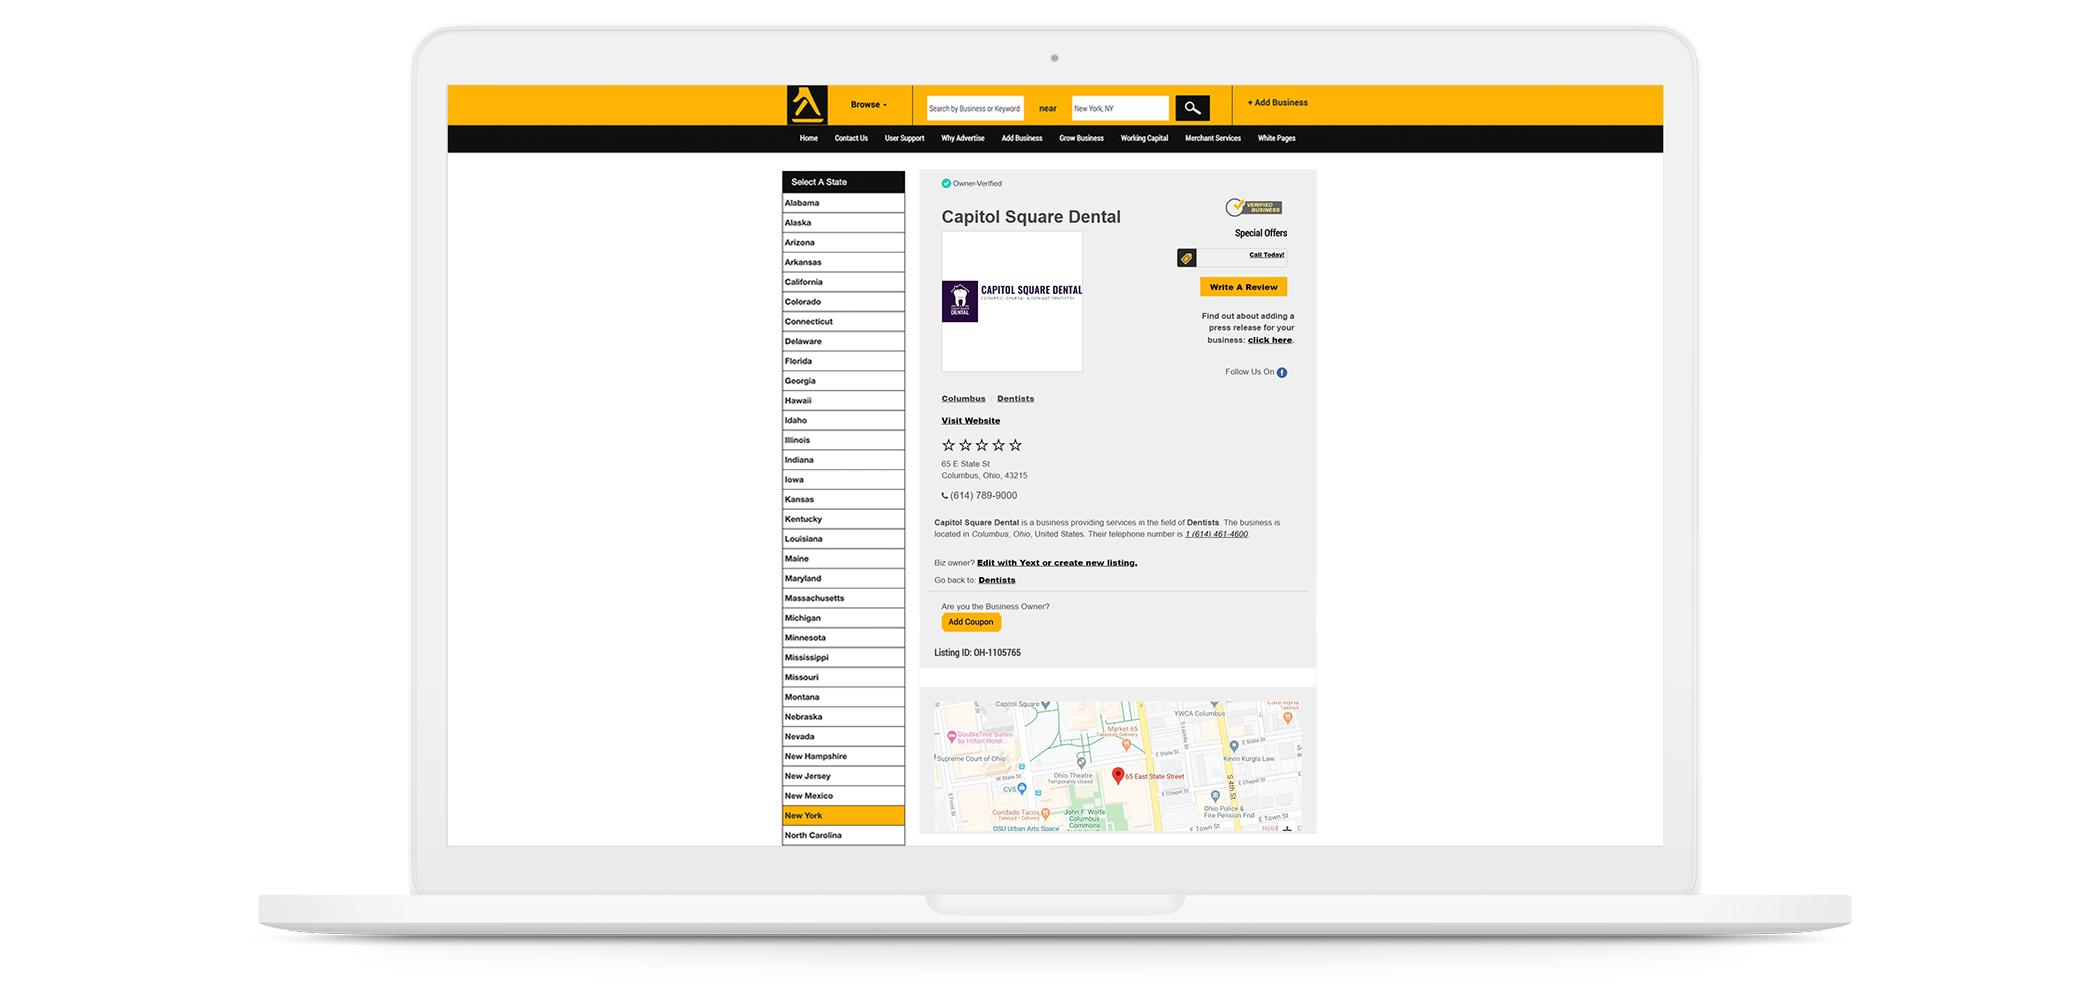The height and width of the screenshot is (1000, 2100).
Task: Click the 65 E State St address text
Action: [965, 464]
